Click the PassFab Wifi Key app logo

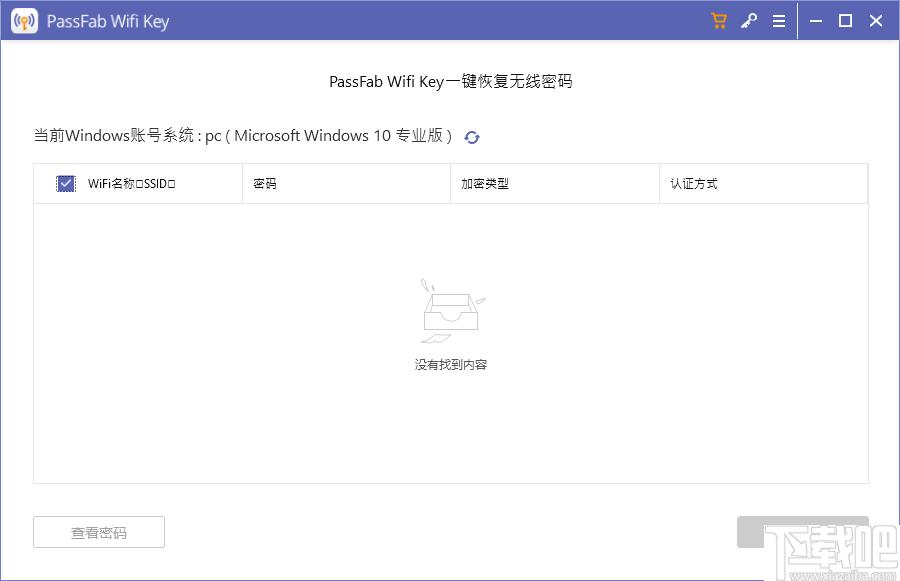24,21
